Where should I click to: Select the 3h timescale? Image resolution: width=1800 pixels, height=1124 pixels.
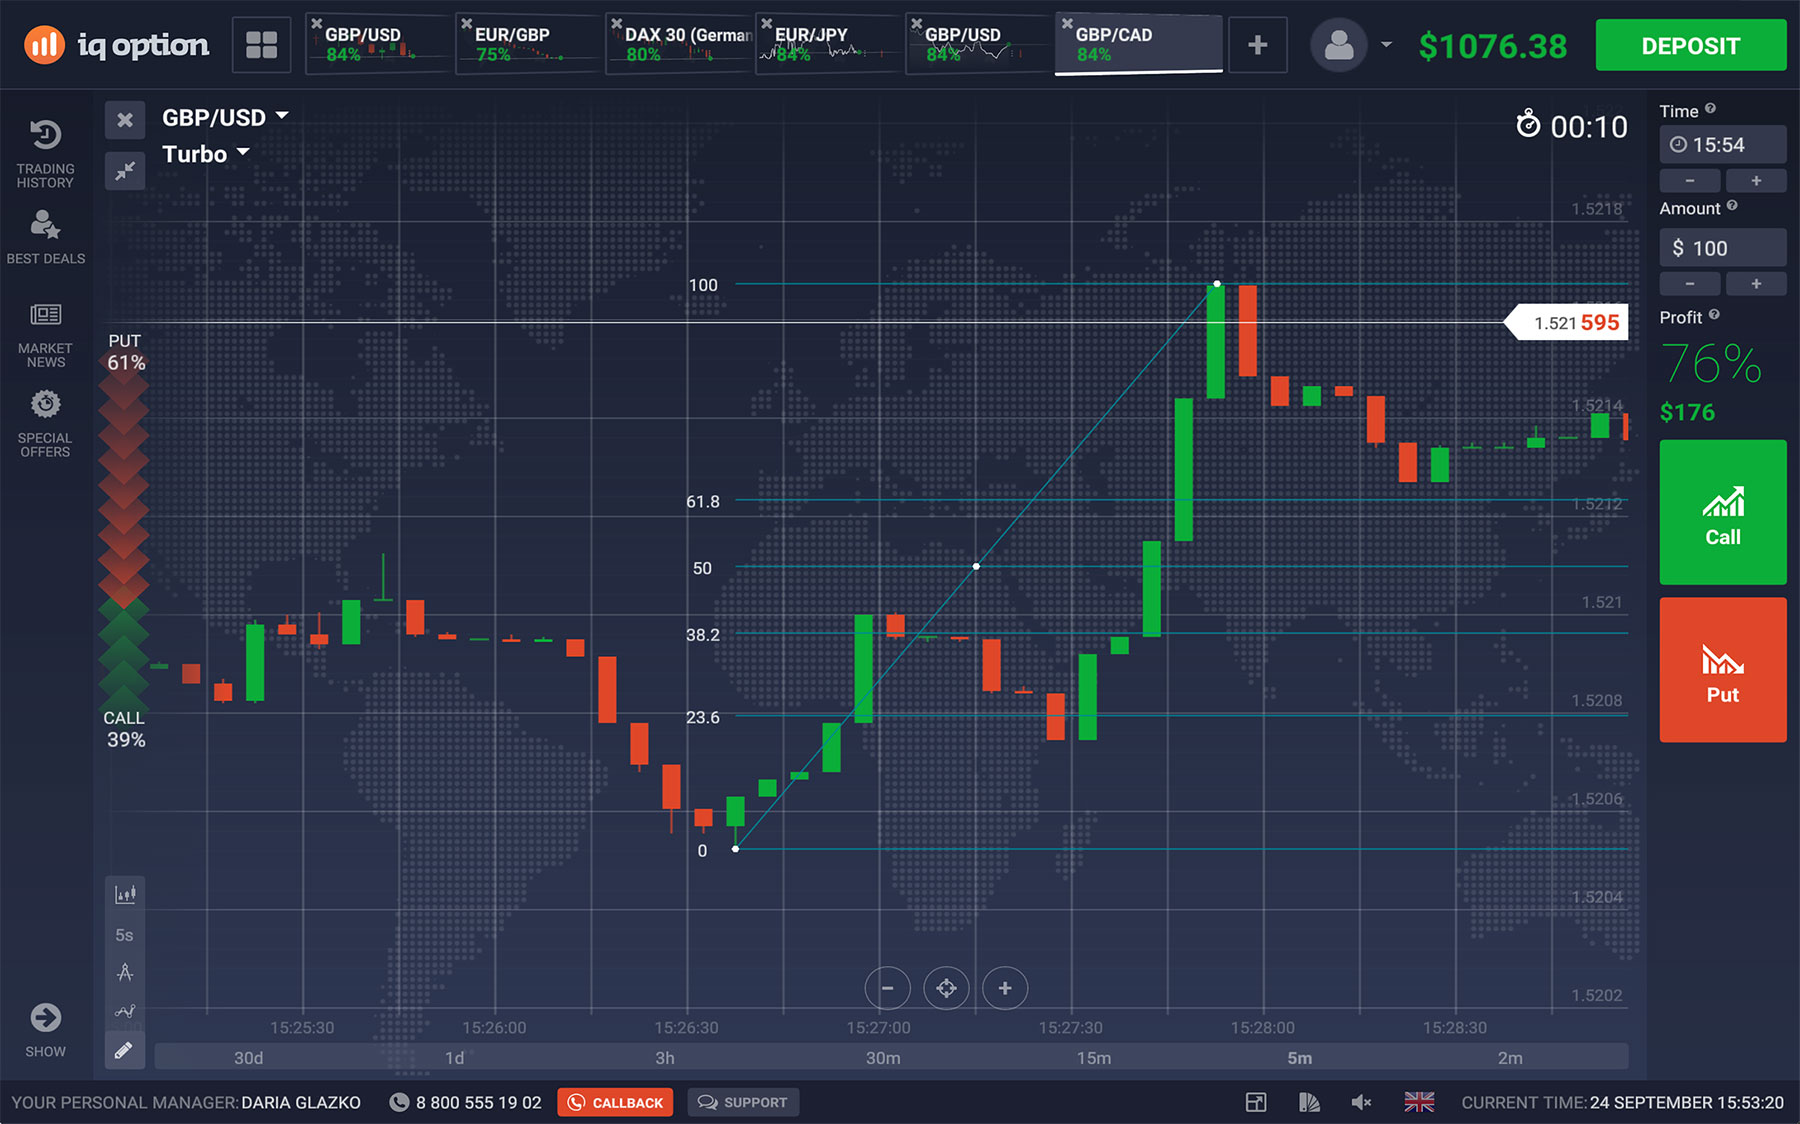pyautogui.click(x=664, y=1058)
